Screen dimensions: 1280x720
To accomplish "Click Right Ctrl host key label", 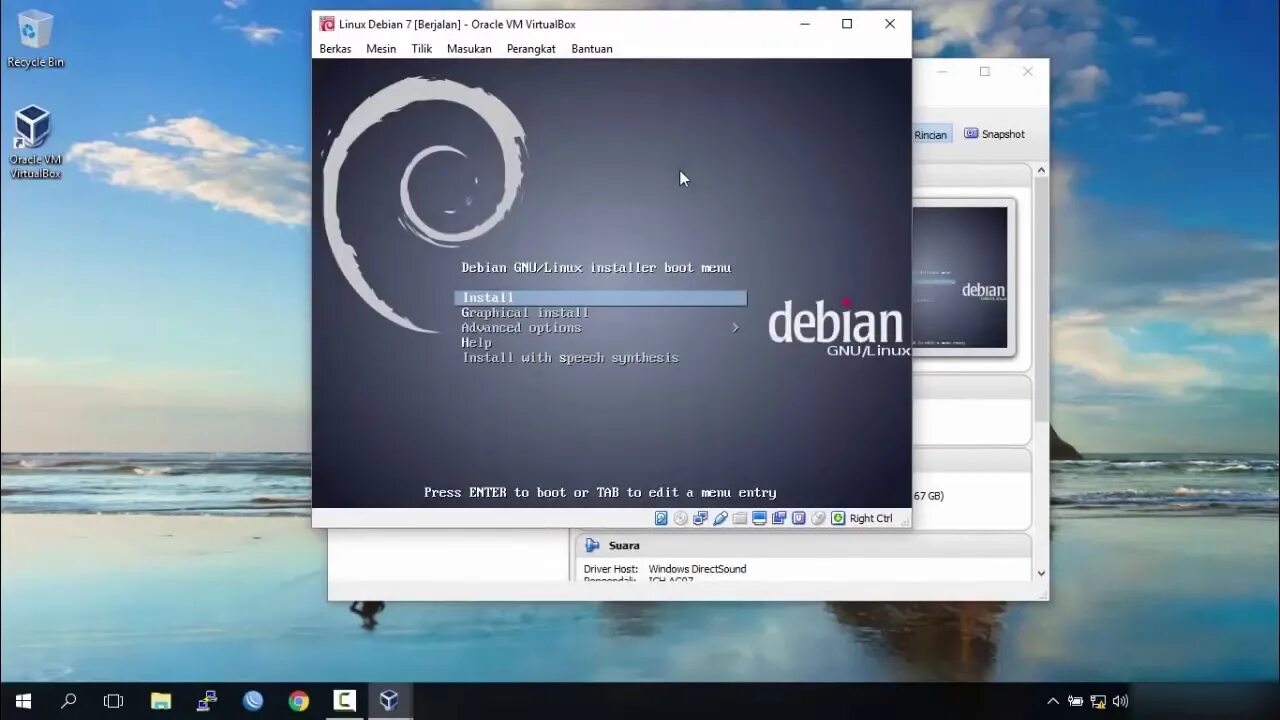I will (871, 518).
